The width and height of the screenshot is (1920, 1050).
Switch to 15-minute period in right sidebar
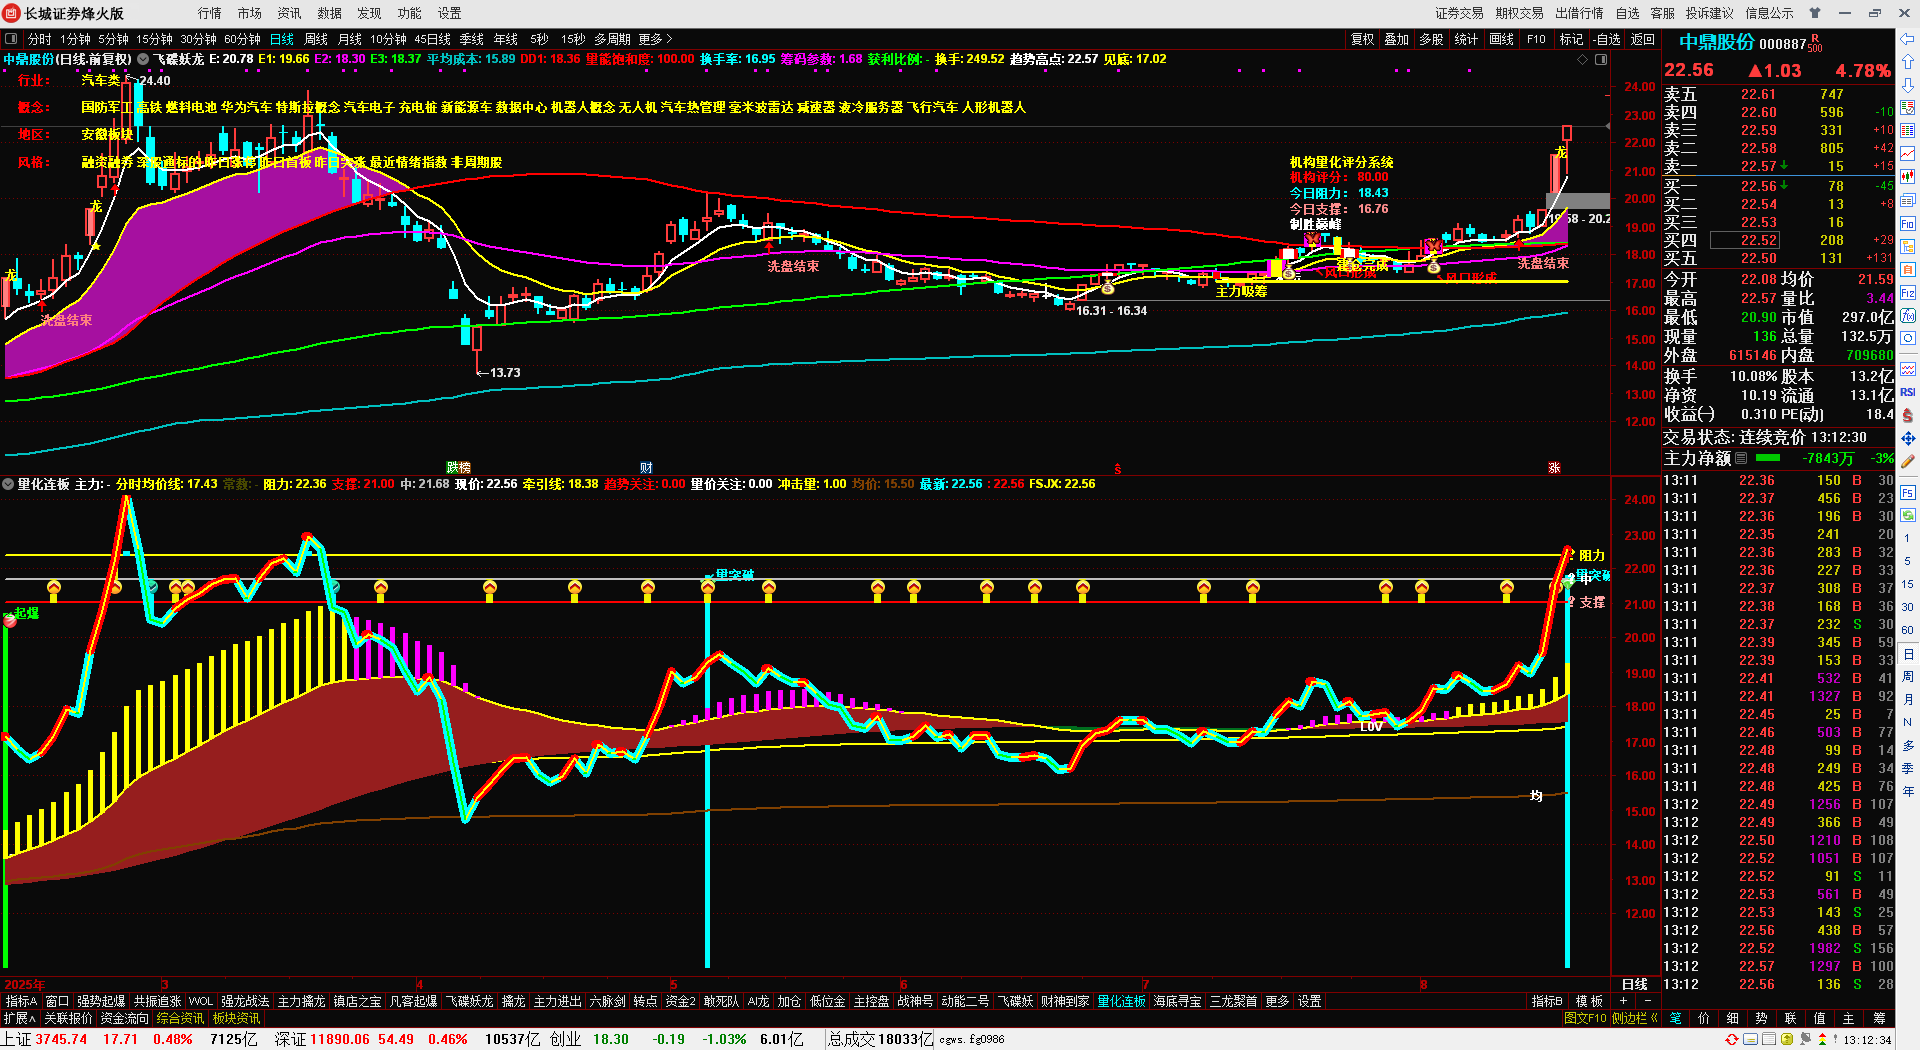(x=1908, y=584)
